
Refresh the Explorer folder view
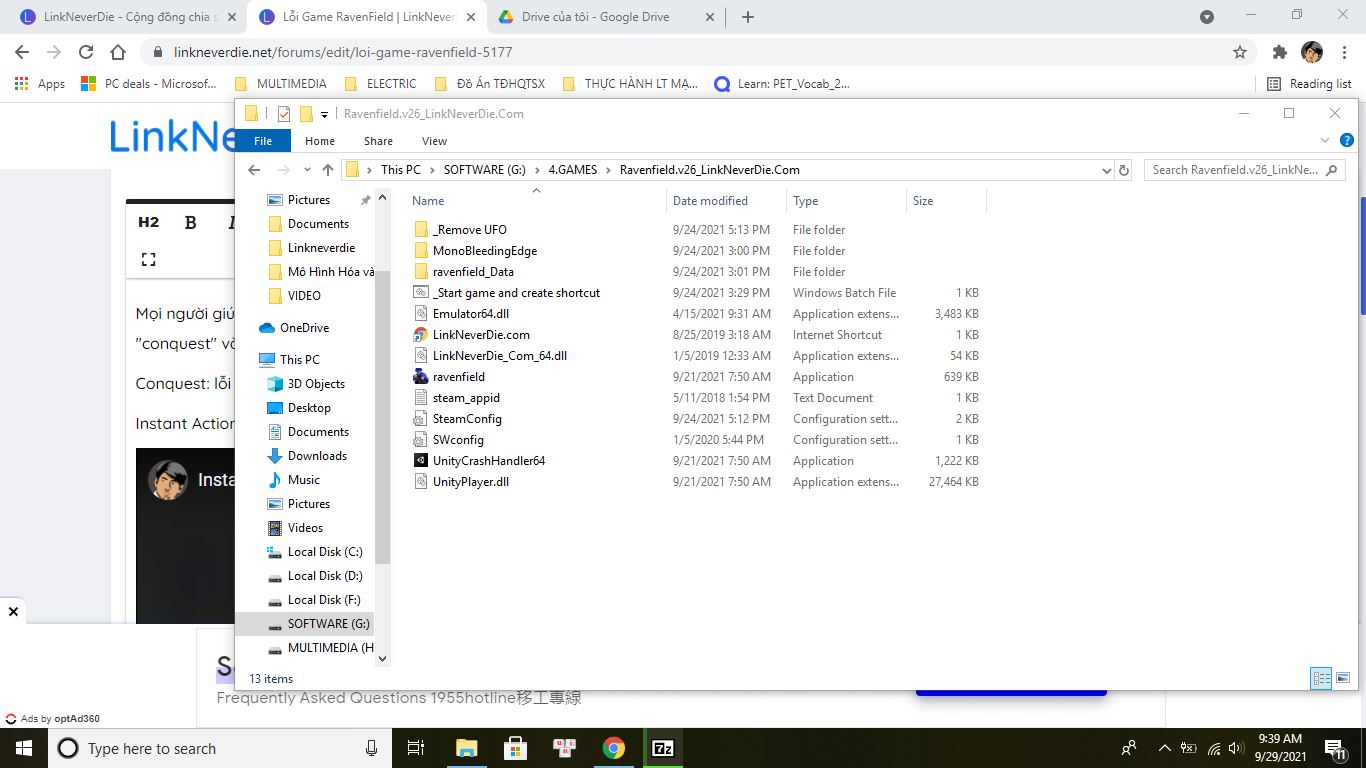1124,170
